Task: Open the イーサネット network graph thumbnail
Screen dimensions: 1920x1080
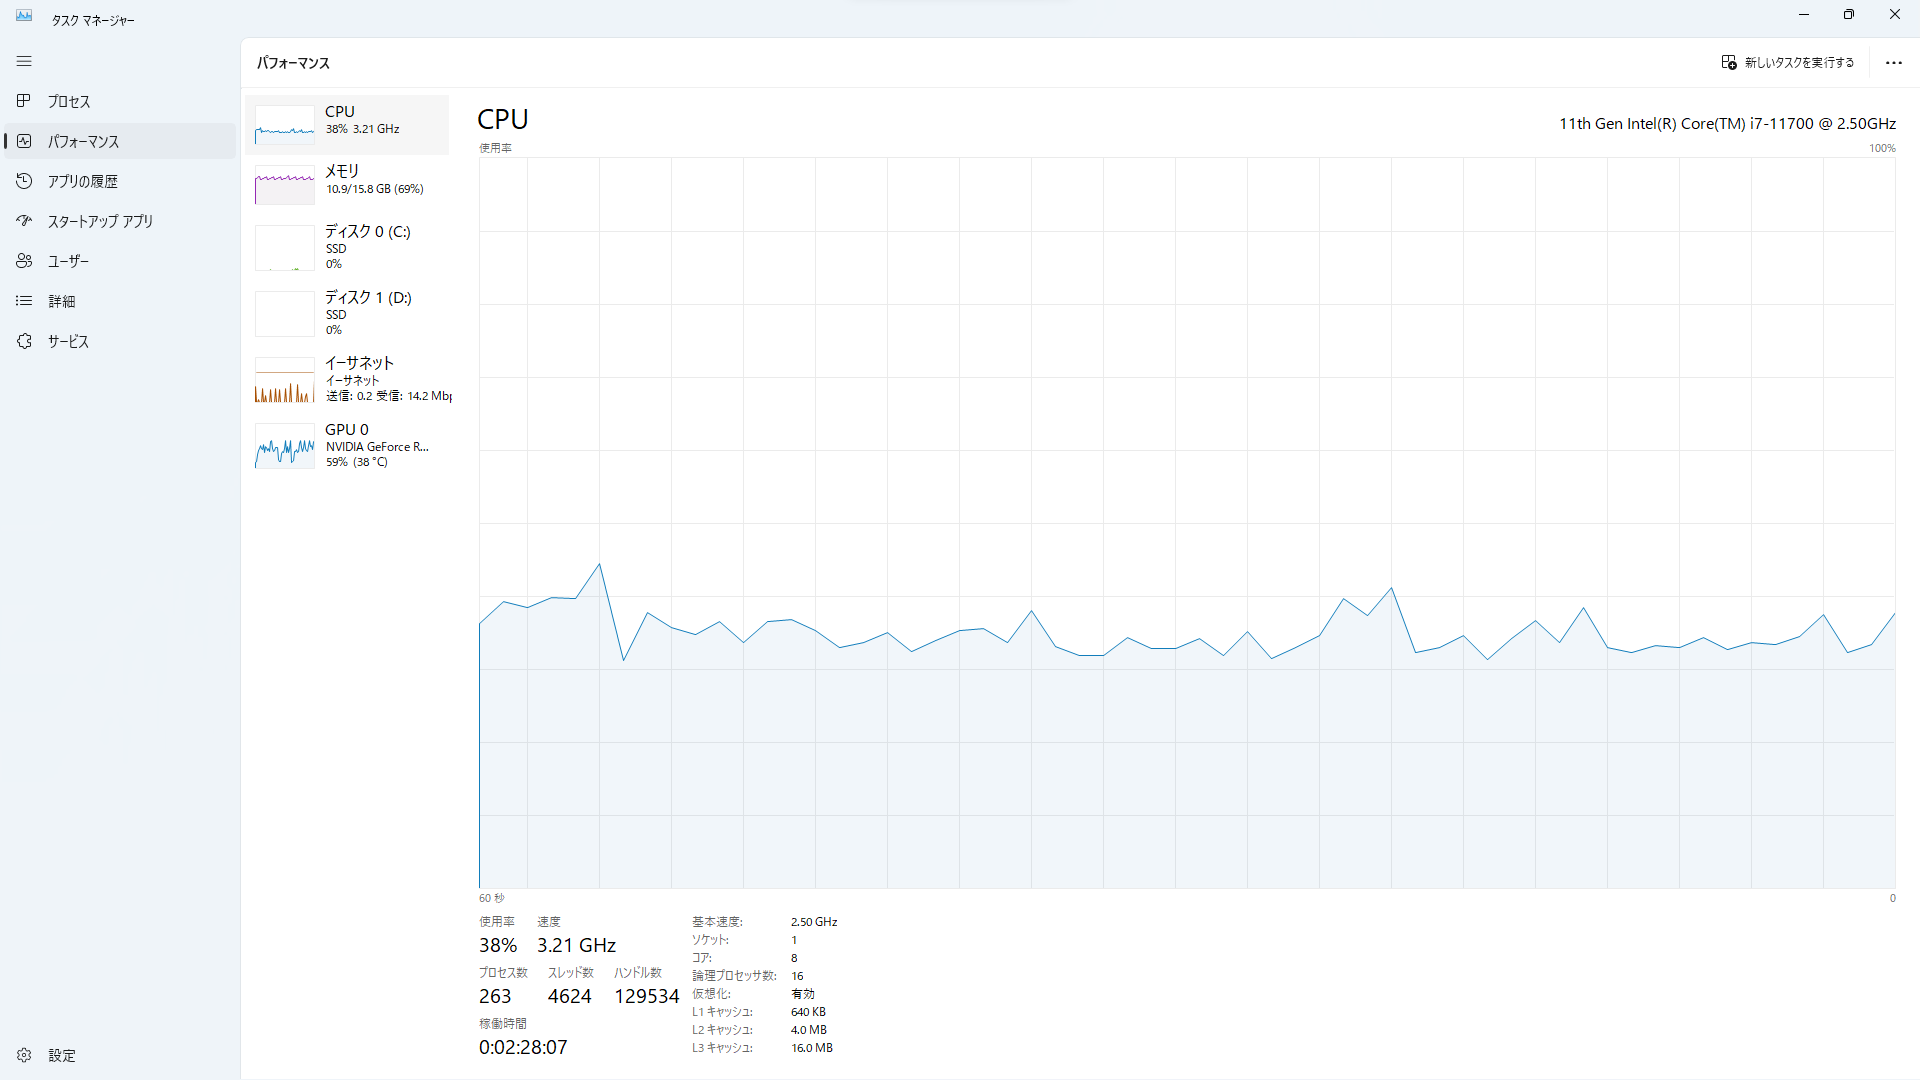Action: (285, 380)
